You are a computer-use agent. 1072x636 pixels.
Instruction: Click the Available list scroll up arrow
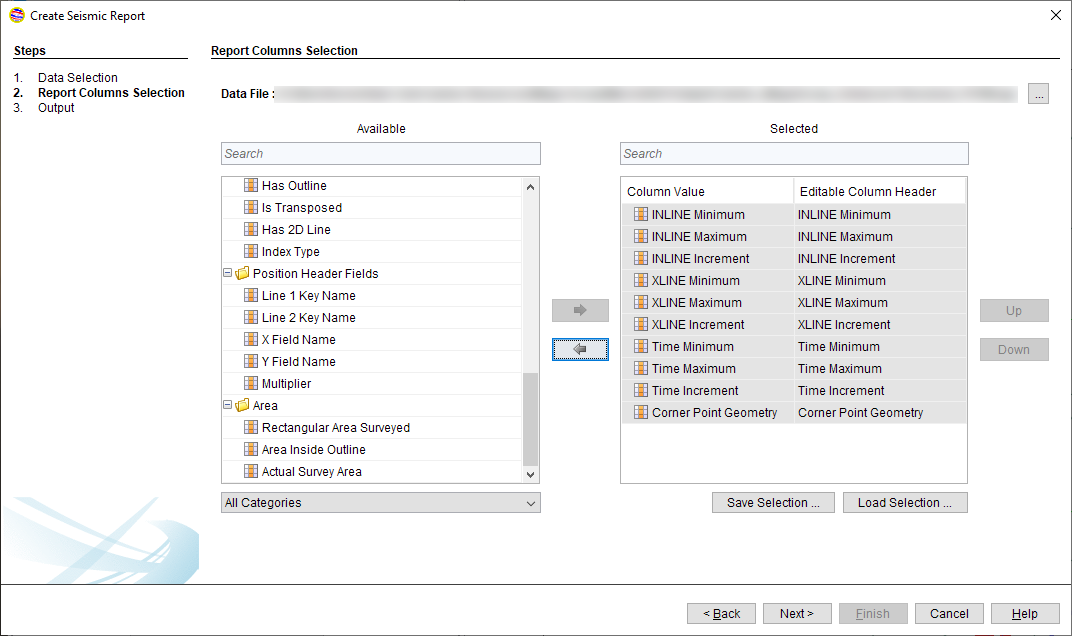[531, 186]
